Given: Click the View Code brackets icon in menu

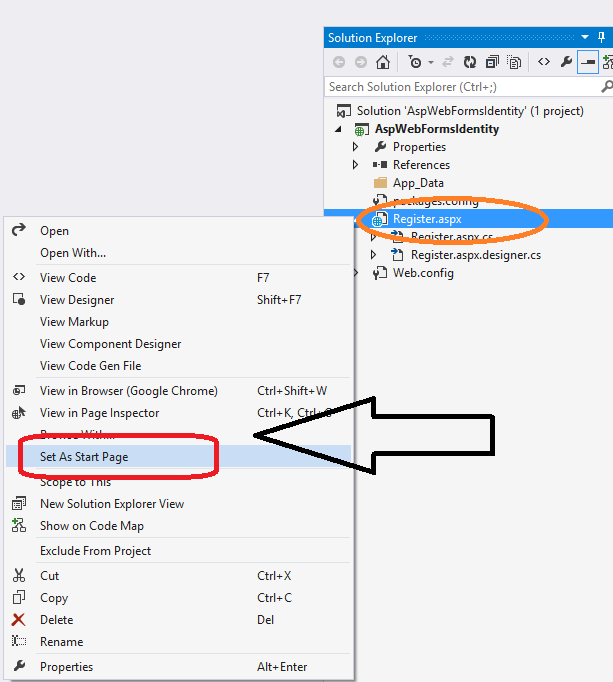Looking at the screenshot, I should point(19,277).
